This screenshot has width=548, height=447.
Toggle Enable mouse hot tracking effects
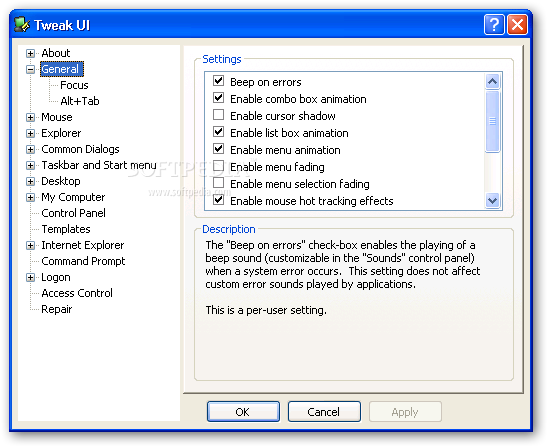(x=218, y=200)
